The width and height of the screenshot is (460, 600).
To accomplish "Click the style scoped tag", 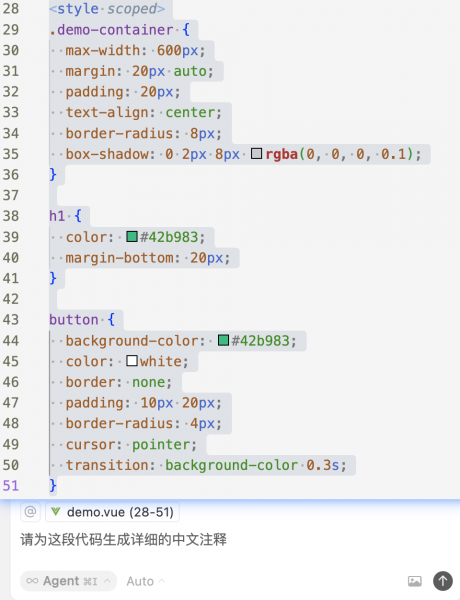I will 107,9.
